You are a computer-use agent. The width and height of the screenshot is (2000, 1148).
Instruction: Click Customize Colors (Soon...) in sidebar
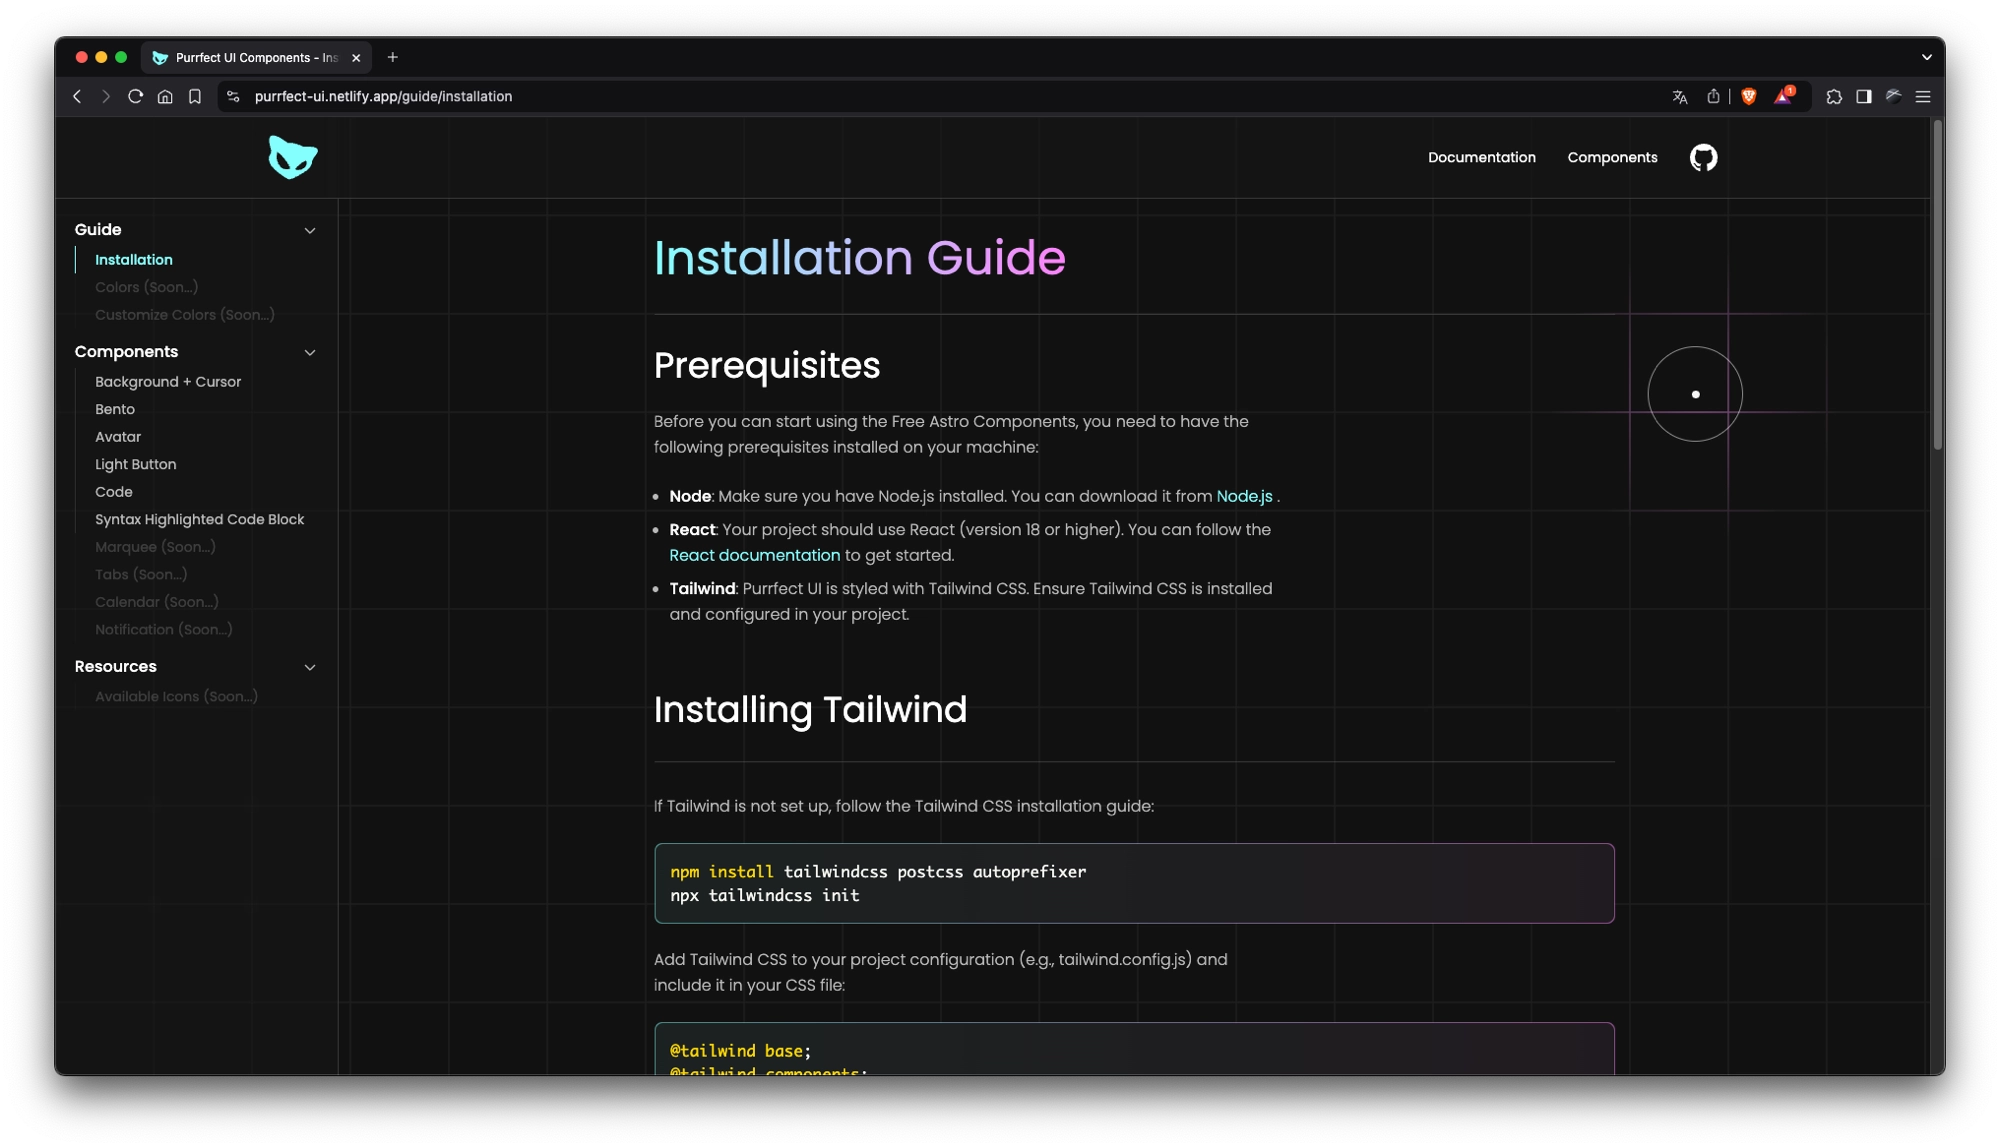(x=185, y=315)
